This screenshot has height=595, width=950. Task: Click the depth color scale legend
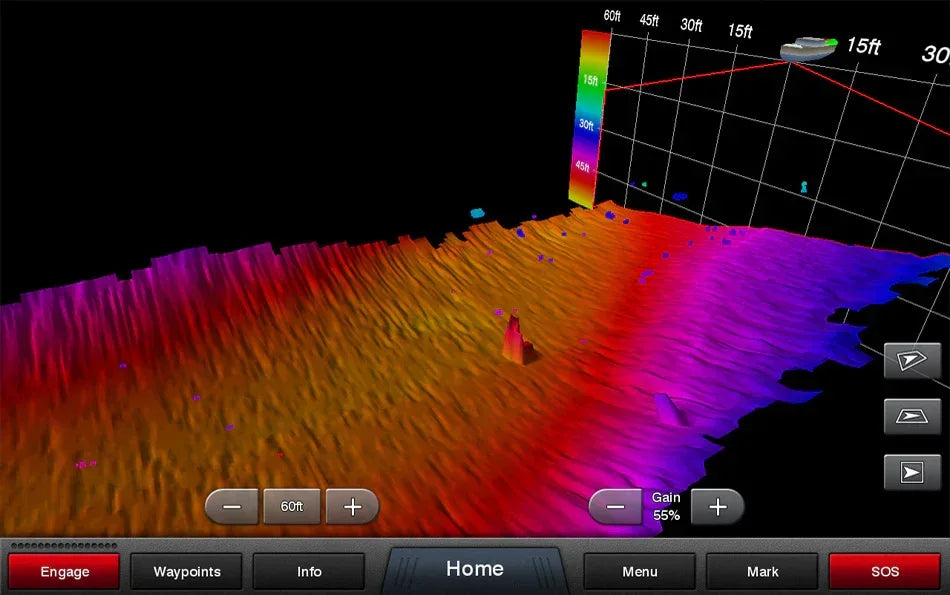[x=588, y=115]
